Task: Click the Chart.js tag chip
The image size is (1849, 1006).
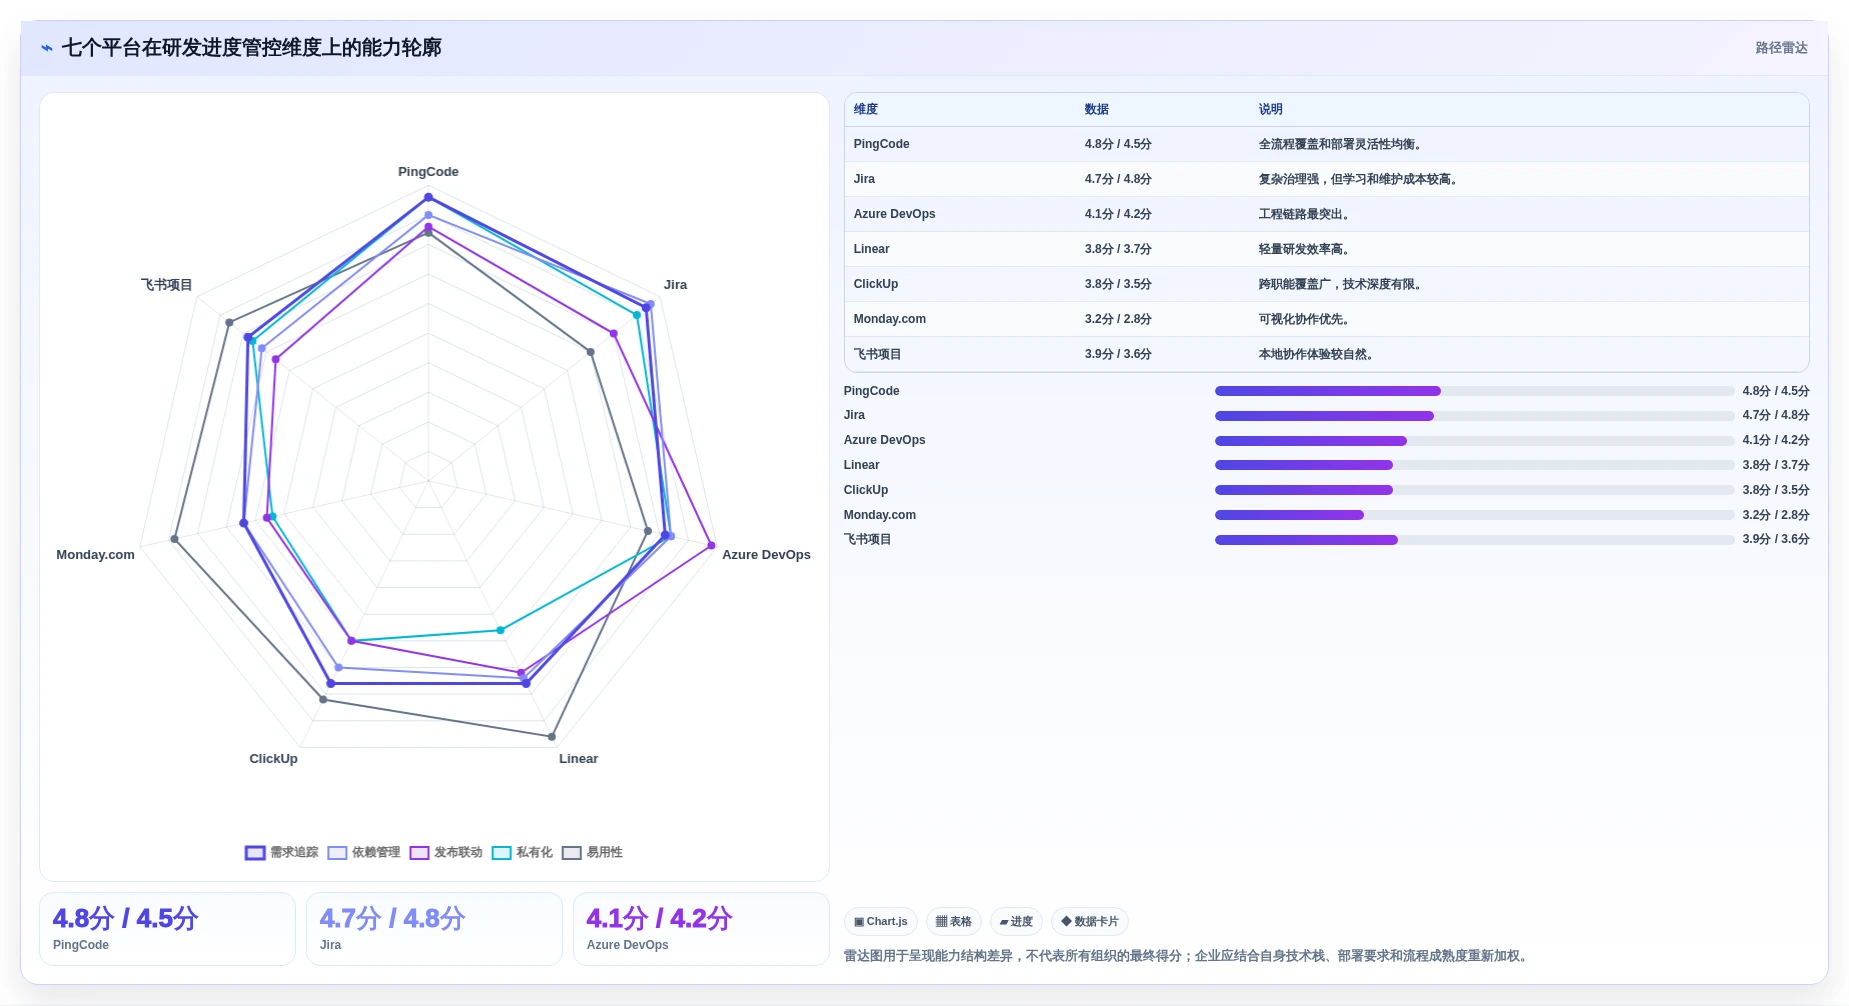Action: [x=881, y=922]
